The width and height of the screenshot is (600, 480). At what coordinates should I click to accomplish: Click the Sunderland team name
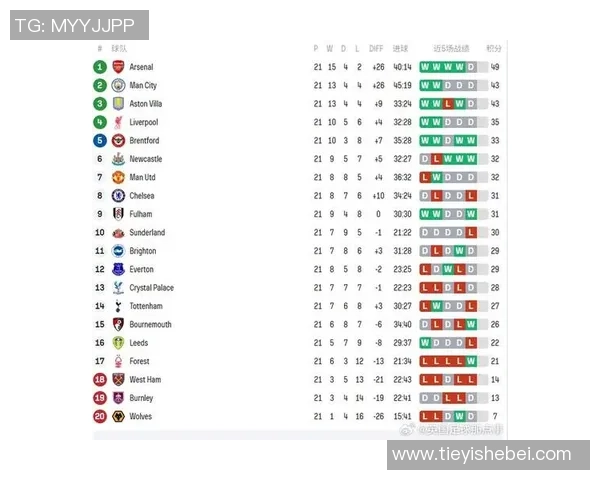[147, 233]
